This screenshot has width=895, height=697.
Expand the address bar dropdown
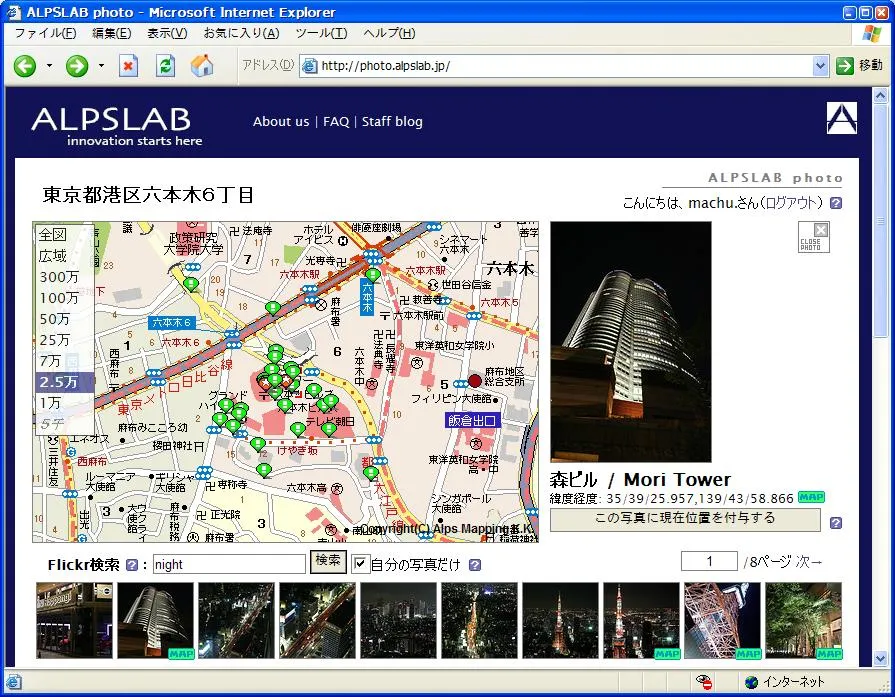click(820, 66)
